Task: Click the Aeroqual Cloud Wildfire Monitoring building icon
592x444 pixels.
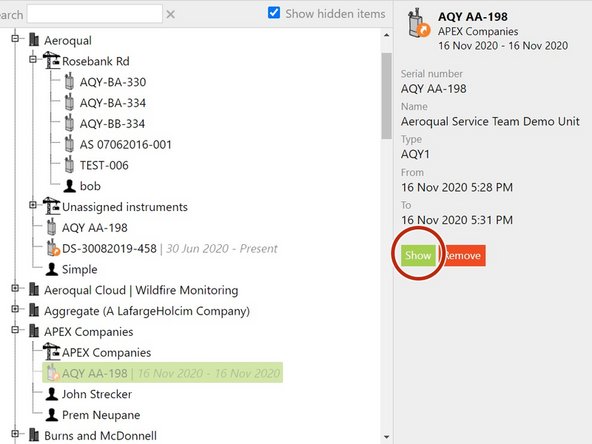Action: [x=34, y=289]
